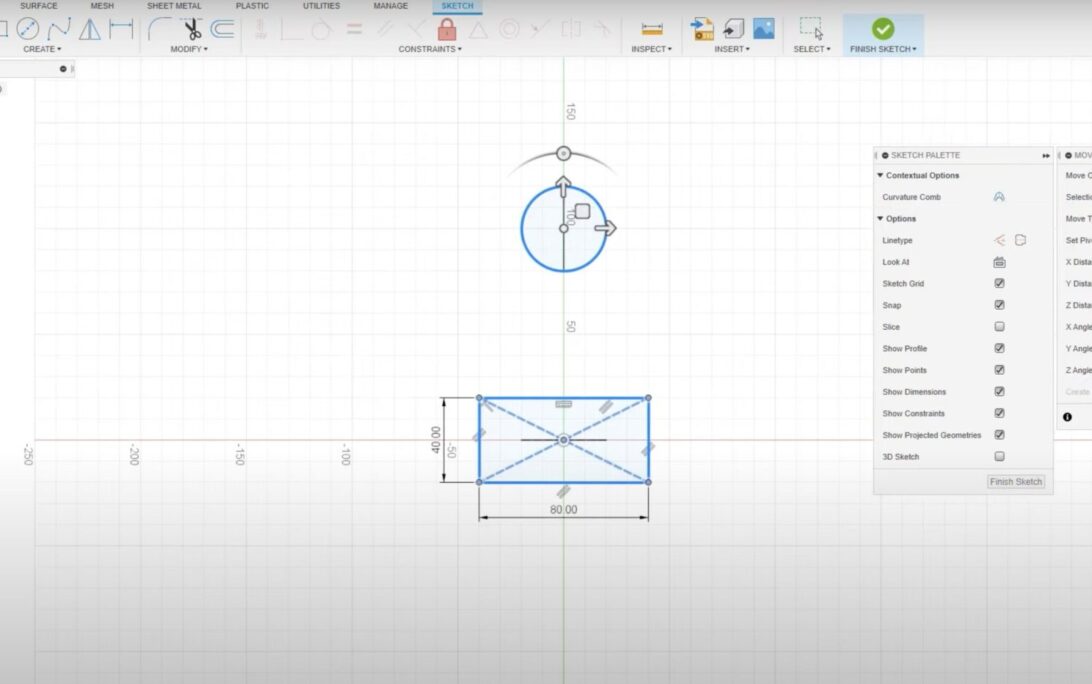Click the Curvature Comb icon
The image size is (1092, 684).
tap(998, 197)
